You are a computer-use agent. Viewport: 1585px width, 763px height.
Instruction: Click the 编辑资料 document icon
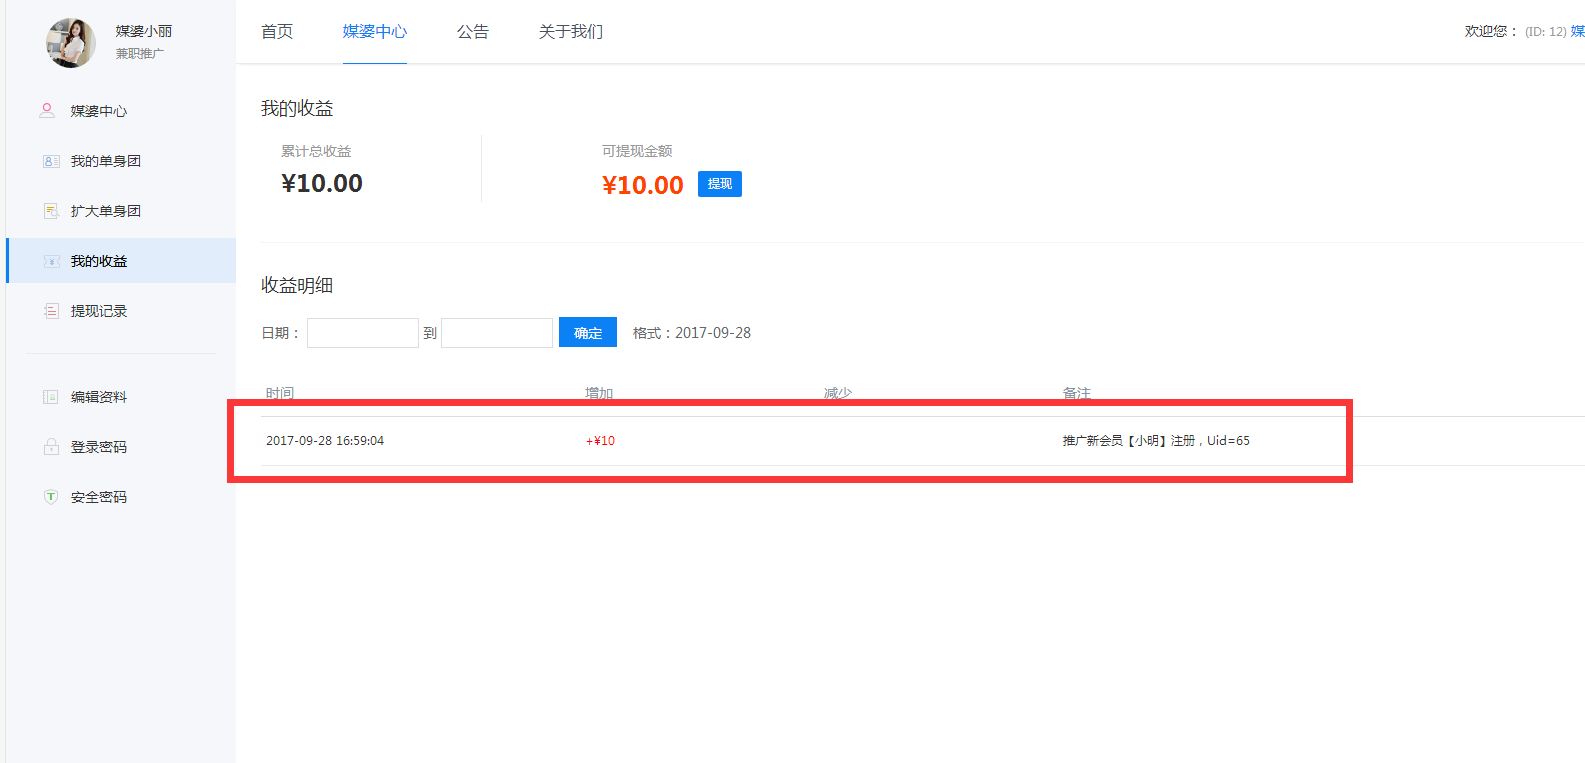[x=51, y=397]
